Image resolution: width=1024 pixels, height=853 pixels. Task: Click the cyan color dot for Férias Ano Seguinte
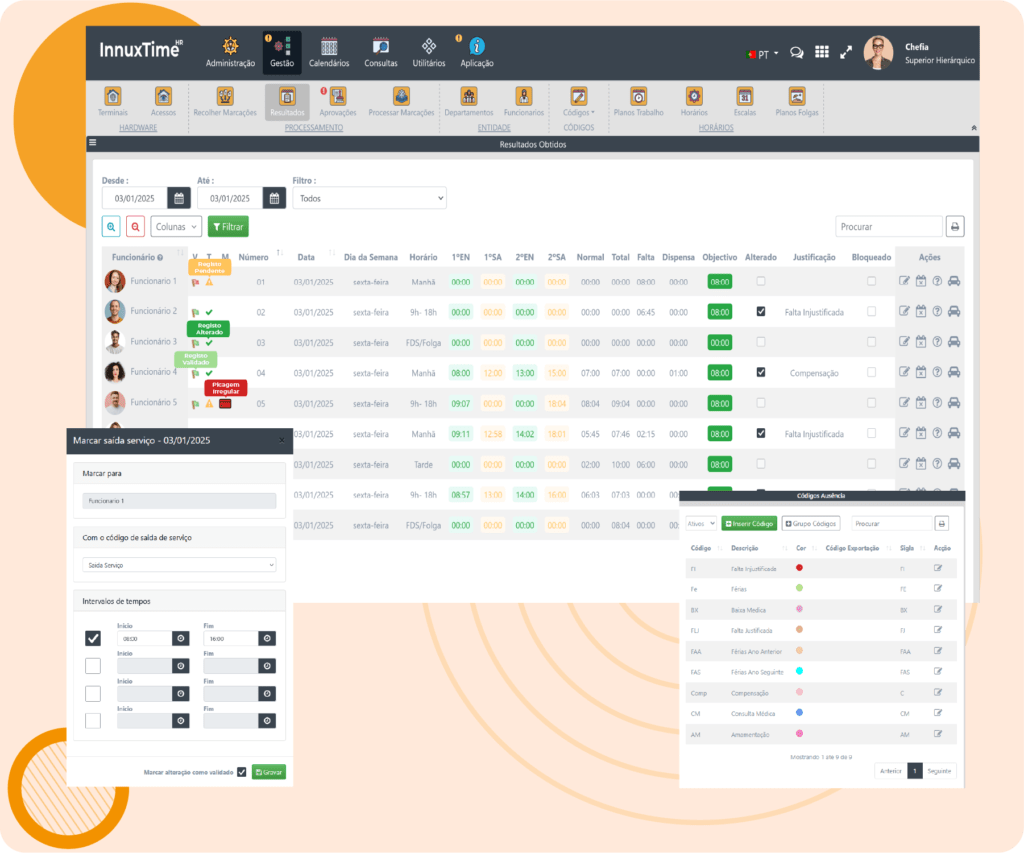pyautogui.click(x=799, y=671)
